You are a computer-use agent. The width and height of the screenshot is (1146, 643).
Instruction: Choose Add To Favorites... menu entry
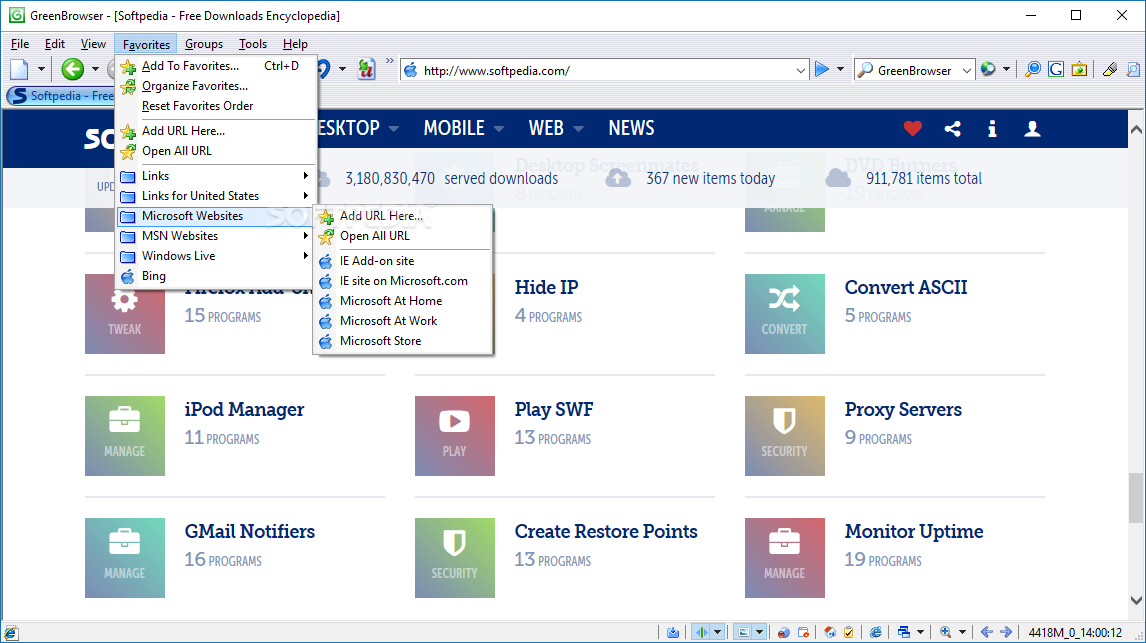217,66
